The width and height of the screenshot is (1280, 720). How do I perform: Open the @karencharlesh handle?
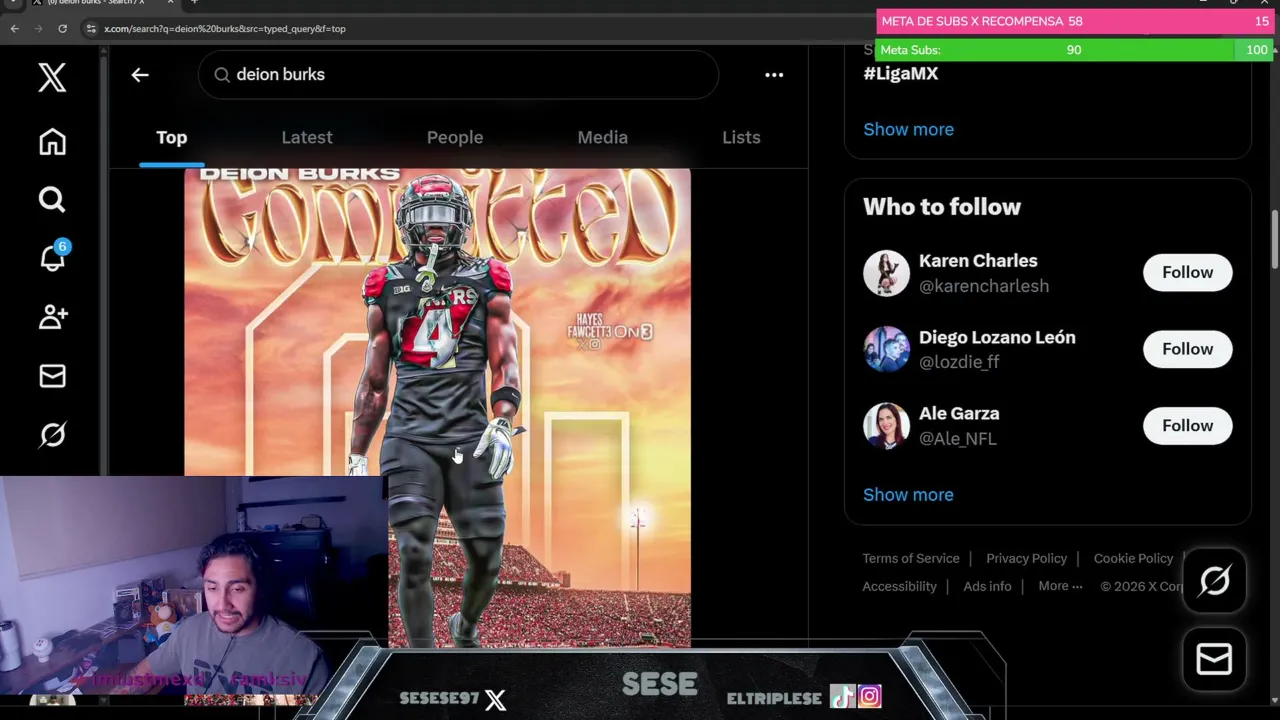click(983, 286)
